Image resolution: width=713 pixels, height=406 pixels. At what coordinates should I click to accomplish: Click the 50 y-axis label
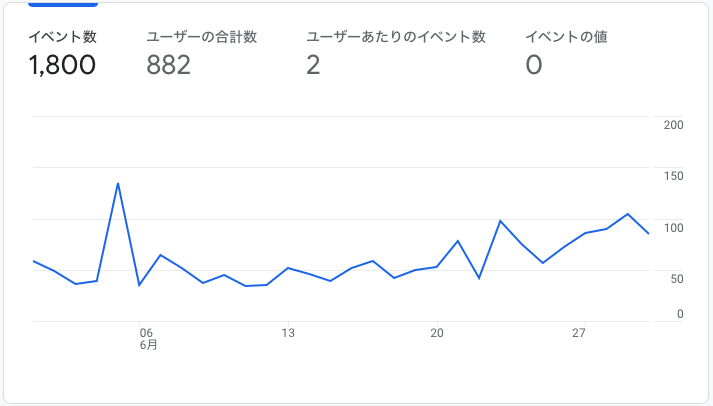click(677, 279)
